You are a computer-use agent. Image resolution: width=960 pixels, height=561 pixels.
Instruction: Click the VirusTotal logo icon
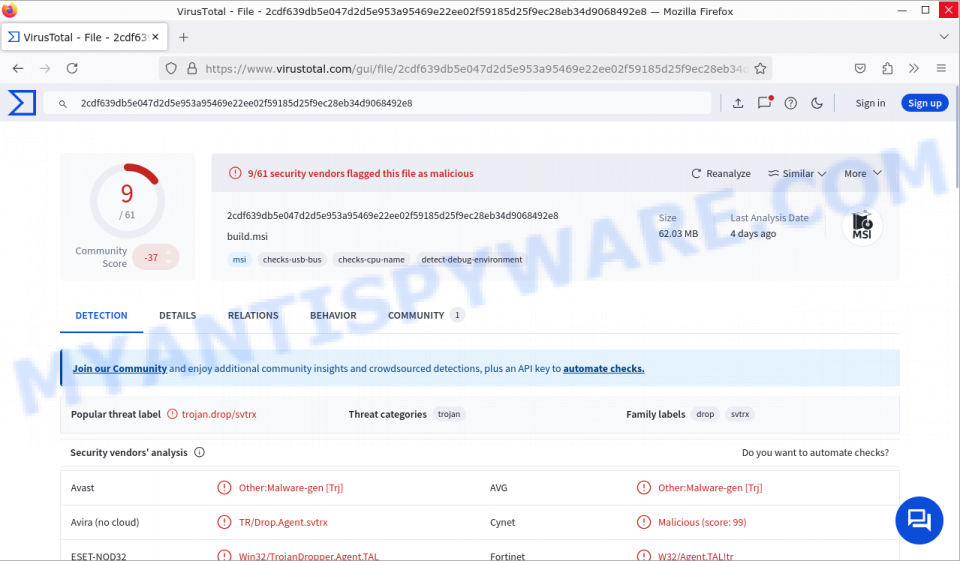(x=22, y=103)
